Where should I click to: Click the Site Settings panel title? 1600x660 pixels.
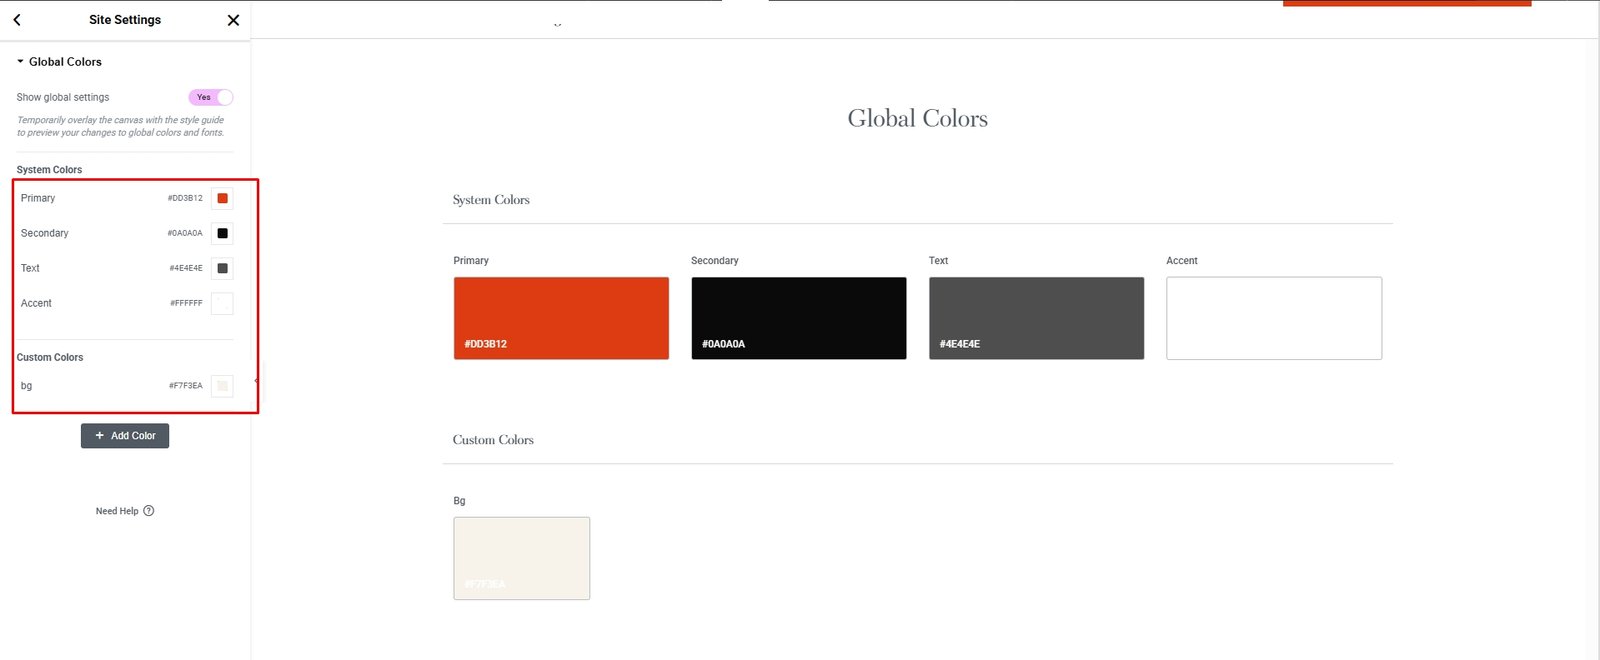coord(125,19)
